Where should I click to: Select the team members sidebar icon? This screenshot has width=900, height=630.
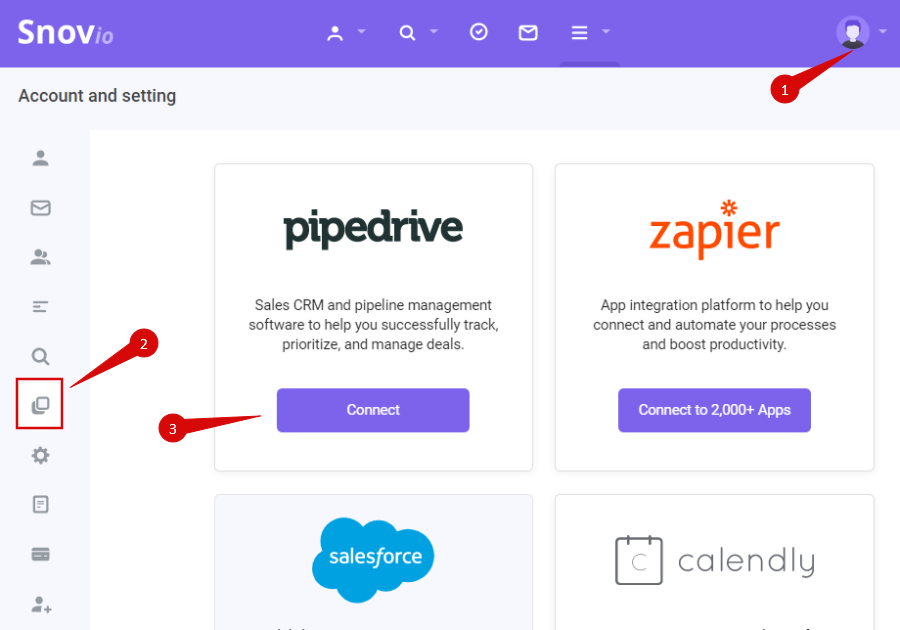[x=40, y=257]
